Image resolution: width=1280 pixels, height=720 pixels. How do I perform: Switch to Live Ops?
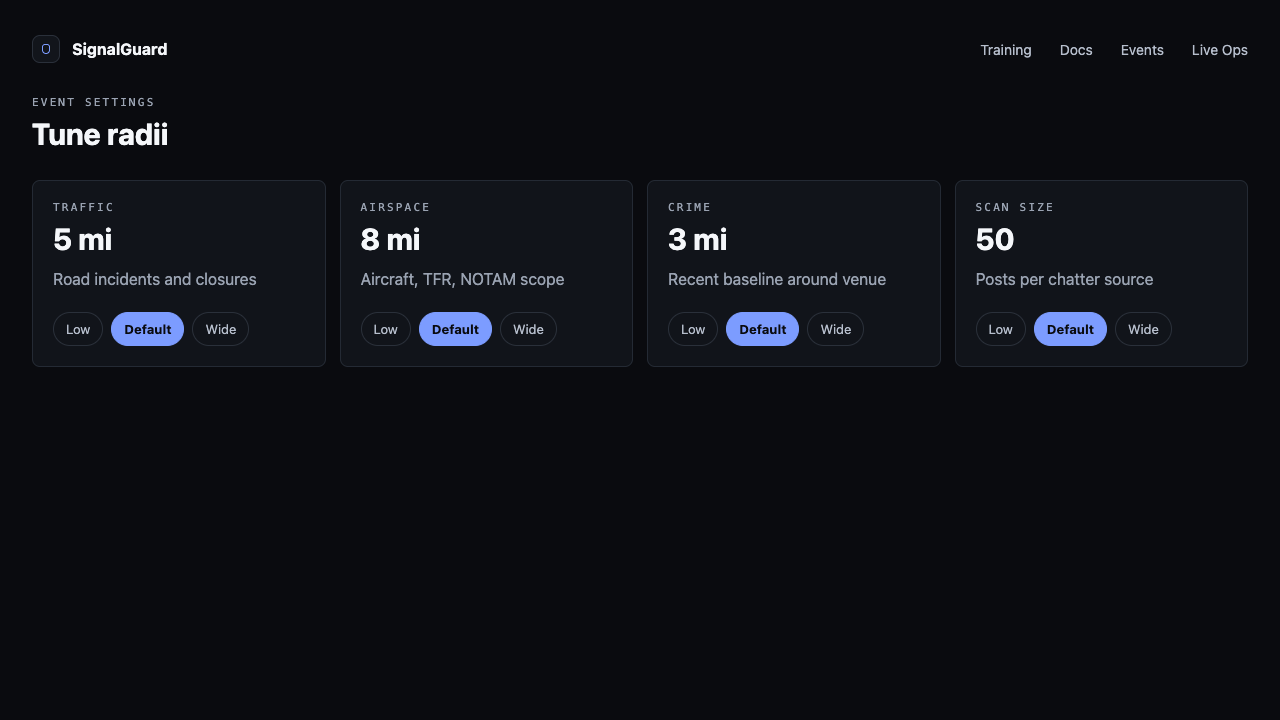(1219, 50)
